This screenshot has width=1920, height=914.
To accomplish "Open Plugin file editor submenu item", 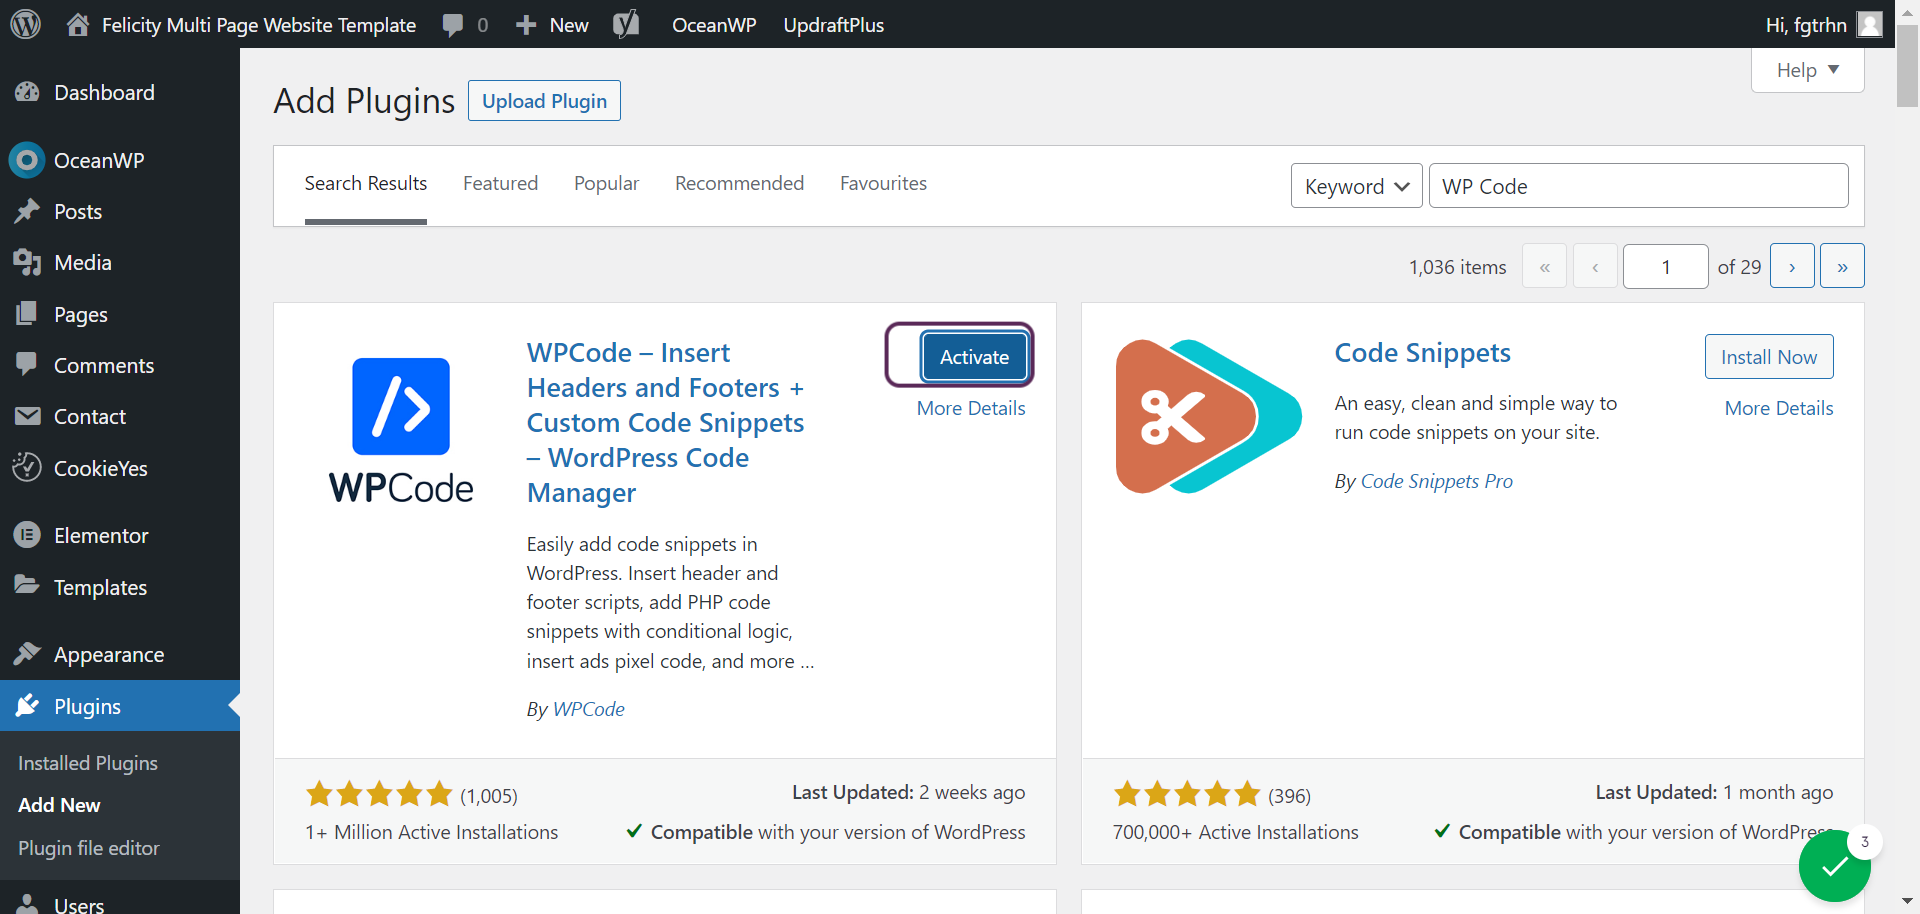I will click(89, 848).
